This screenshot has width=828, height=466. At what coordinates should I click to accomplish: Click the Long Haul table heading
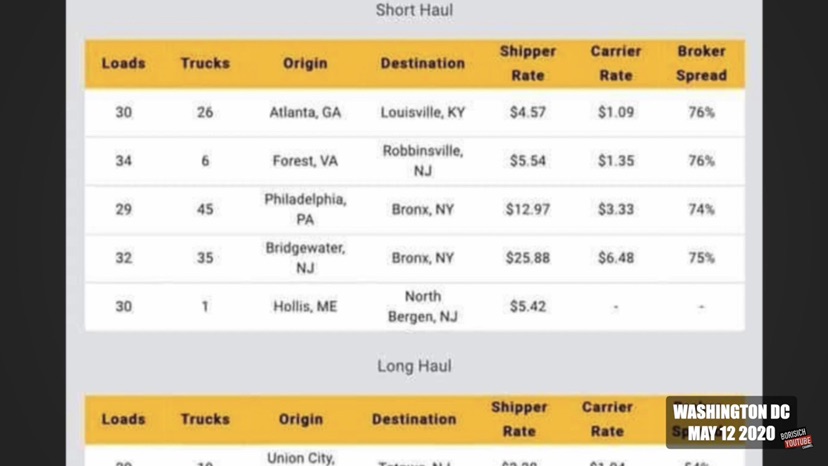414,366
